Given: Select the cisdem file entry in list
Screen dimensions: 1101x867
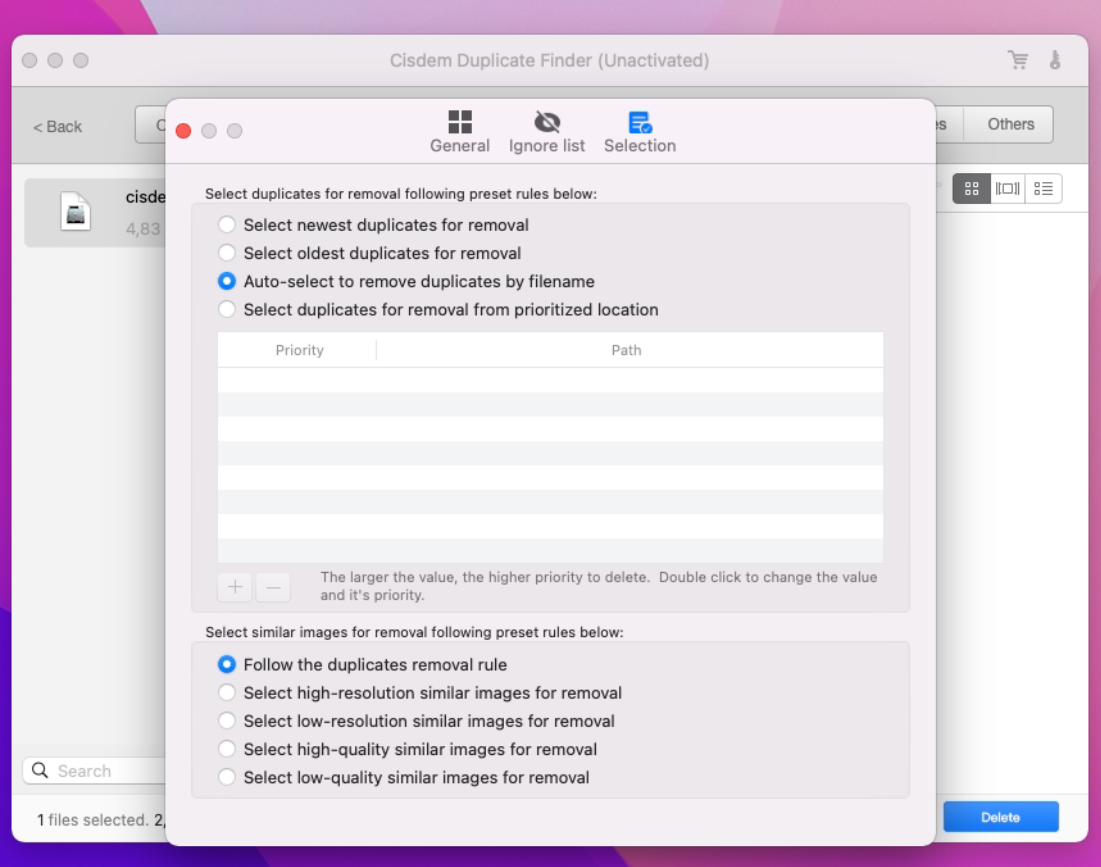Looking at the screenshot, I should (x=95, y=212).
